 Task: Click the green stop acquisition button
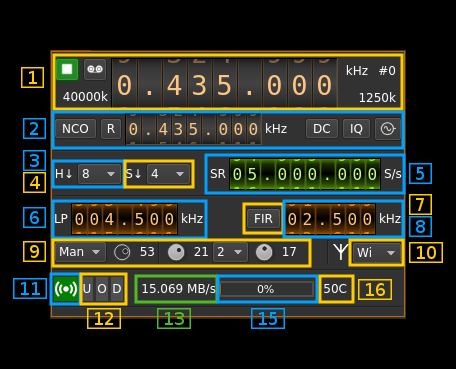coord(67,69)
